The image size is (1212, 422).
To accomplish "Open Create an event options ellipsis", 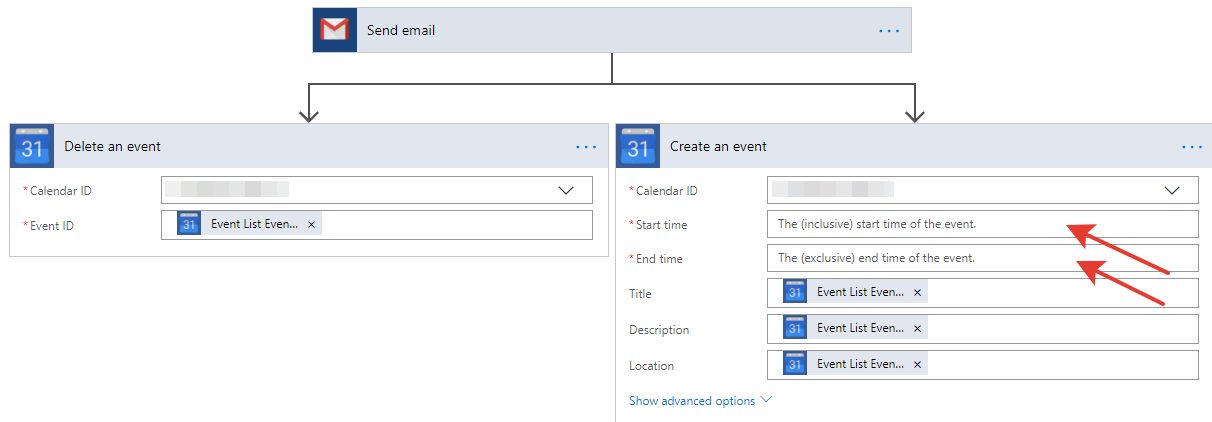I will click(x=1192, y=147).
